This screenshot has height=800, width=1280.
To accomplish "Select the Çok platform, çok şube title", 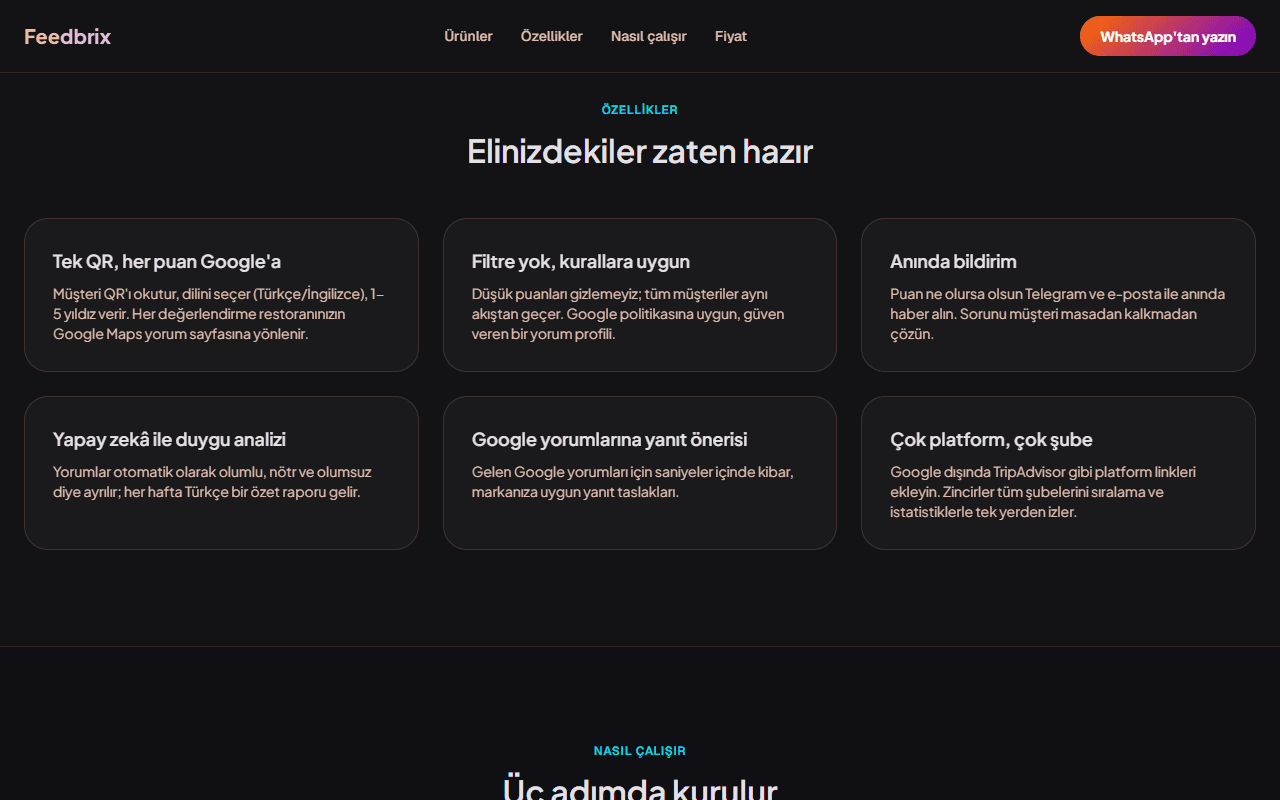I will 991,440.
